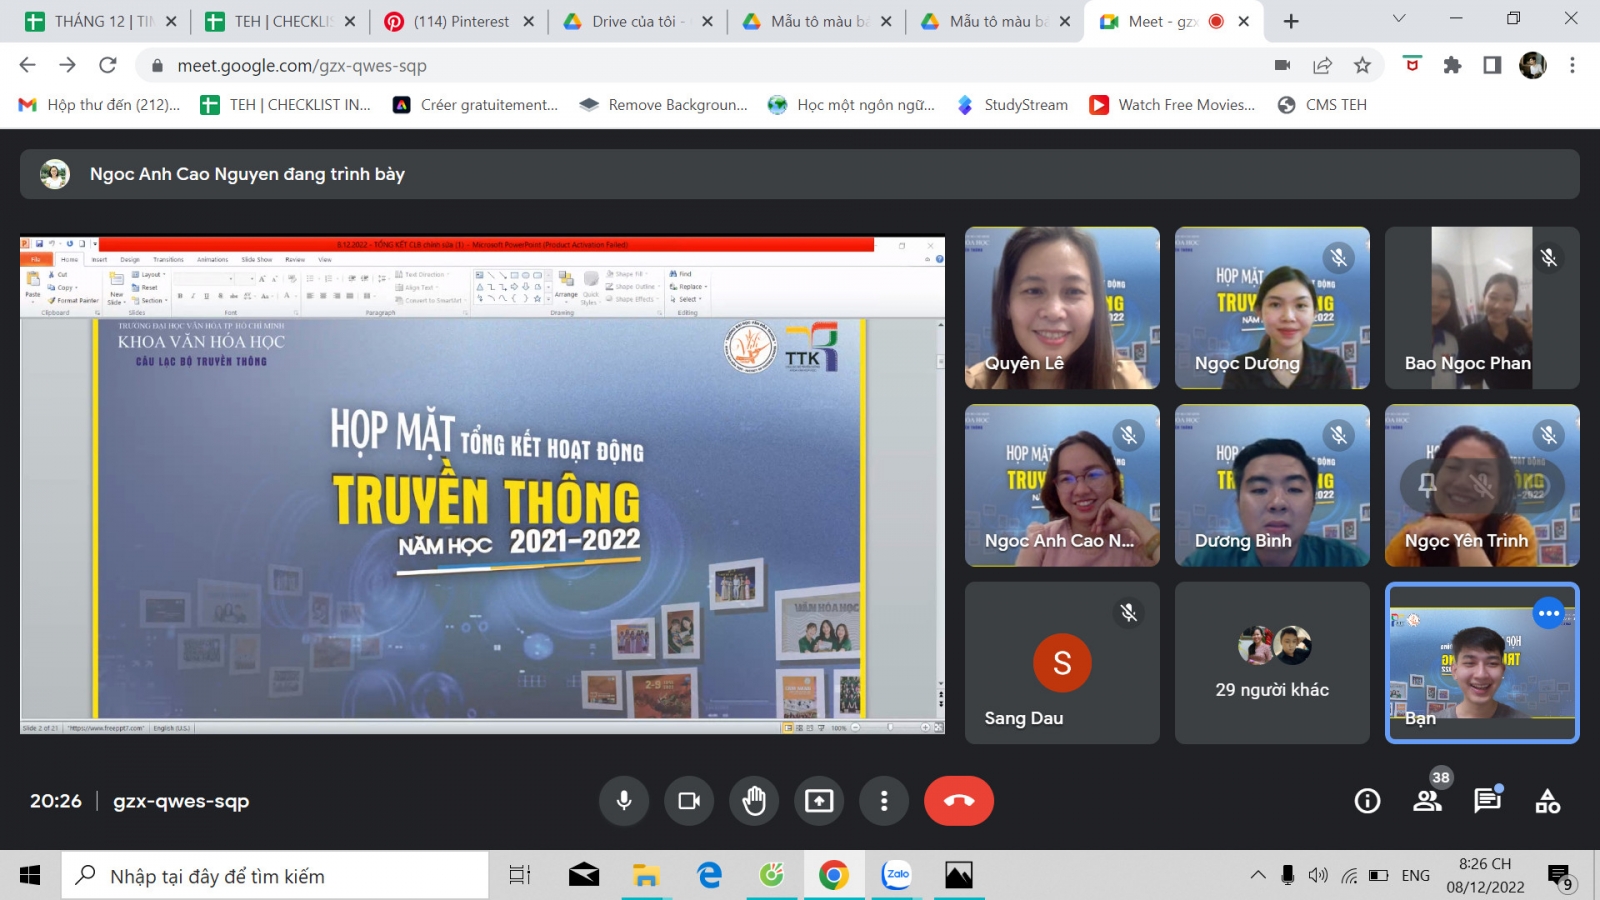Screen dimensions: 1600x900
Task: Open chat with everyone icon
Action: pyautogui.click(x=1487, y=801)
